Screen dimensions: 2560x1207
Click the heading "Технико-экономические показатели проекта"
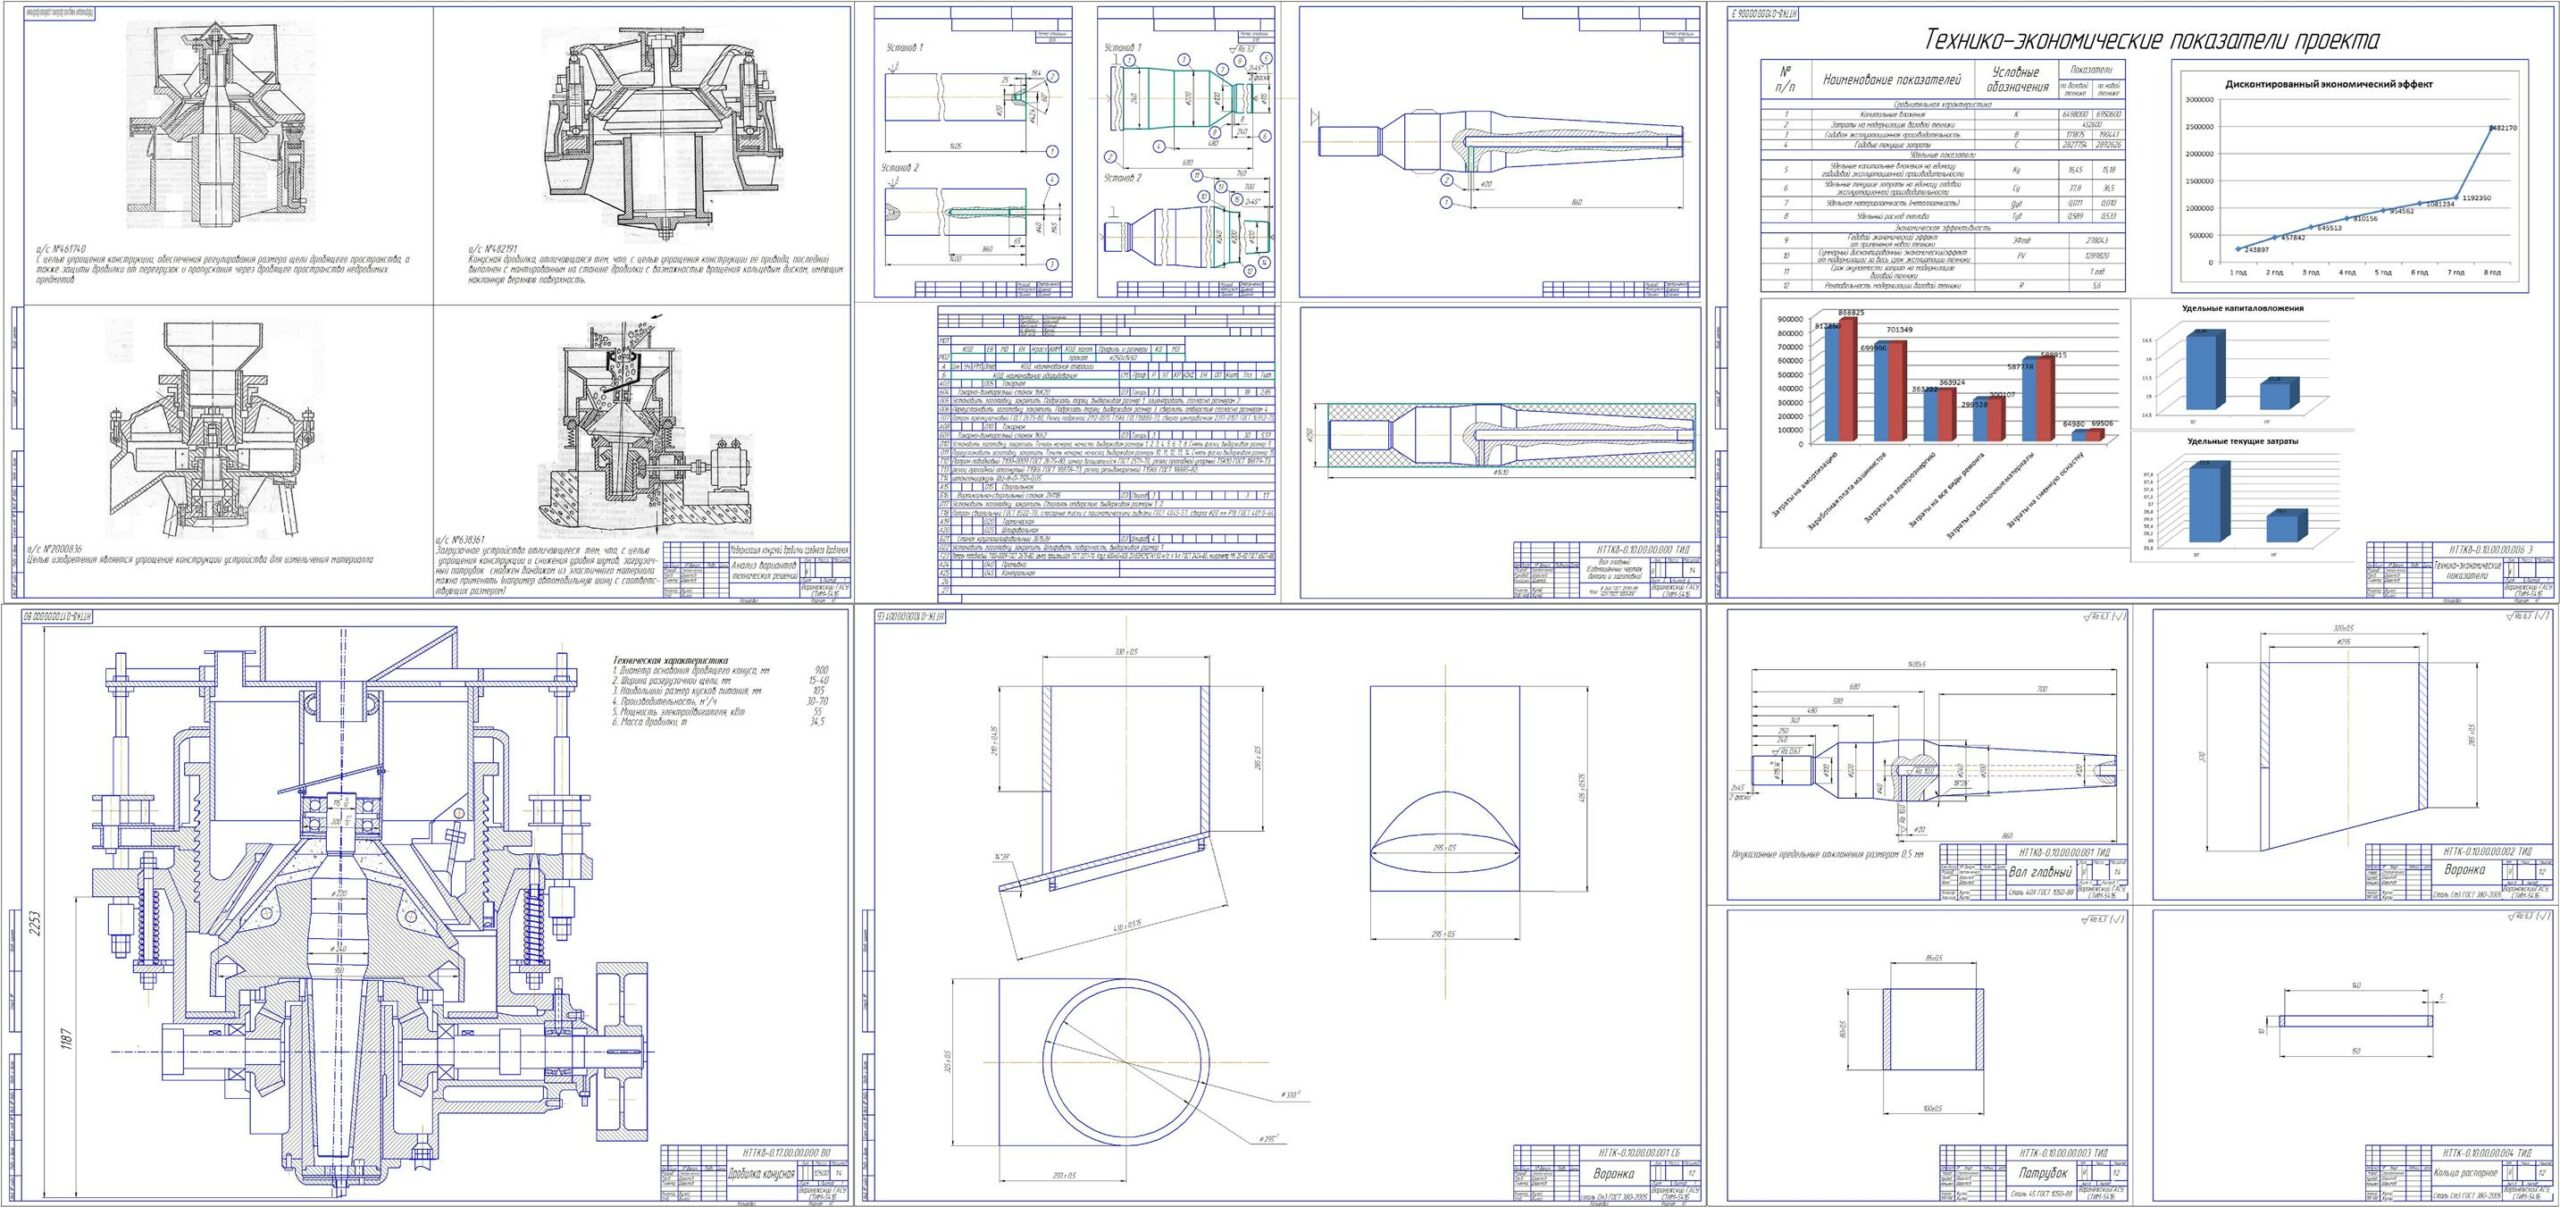[x=2151, y=40]
